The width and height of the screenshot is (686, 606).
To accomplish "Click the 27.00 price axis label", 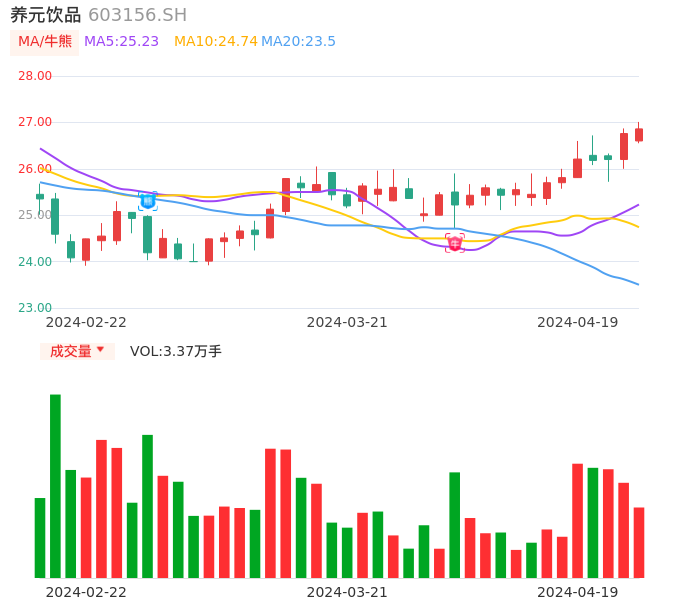I will (x=35, y=122).
